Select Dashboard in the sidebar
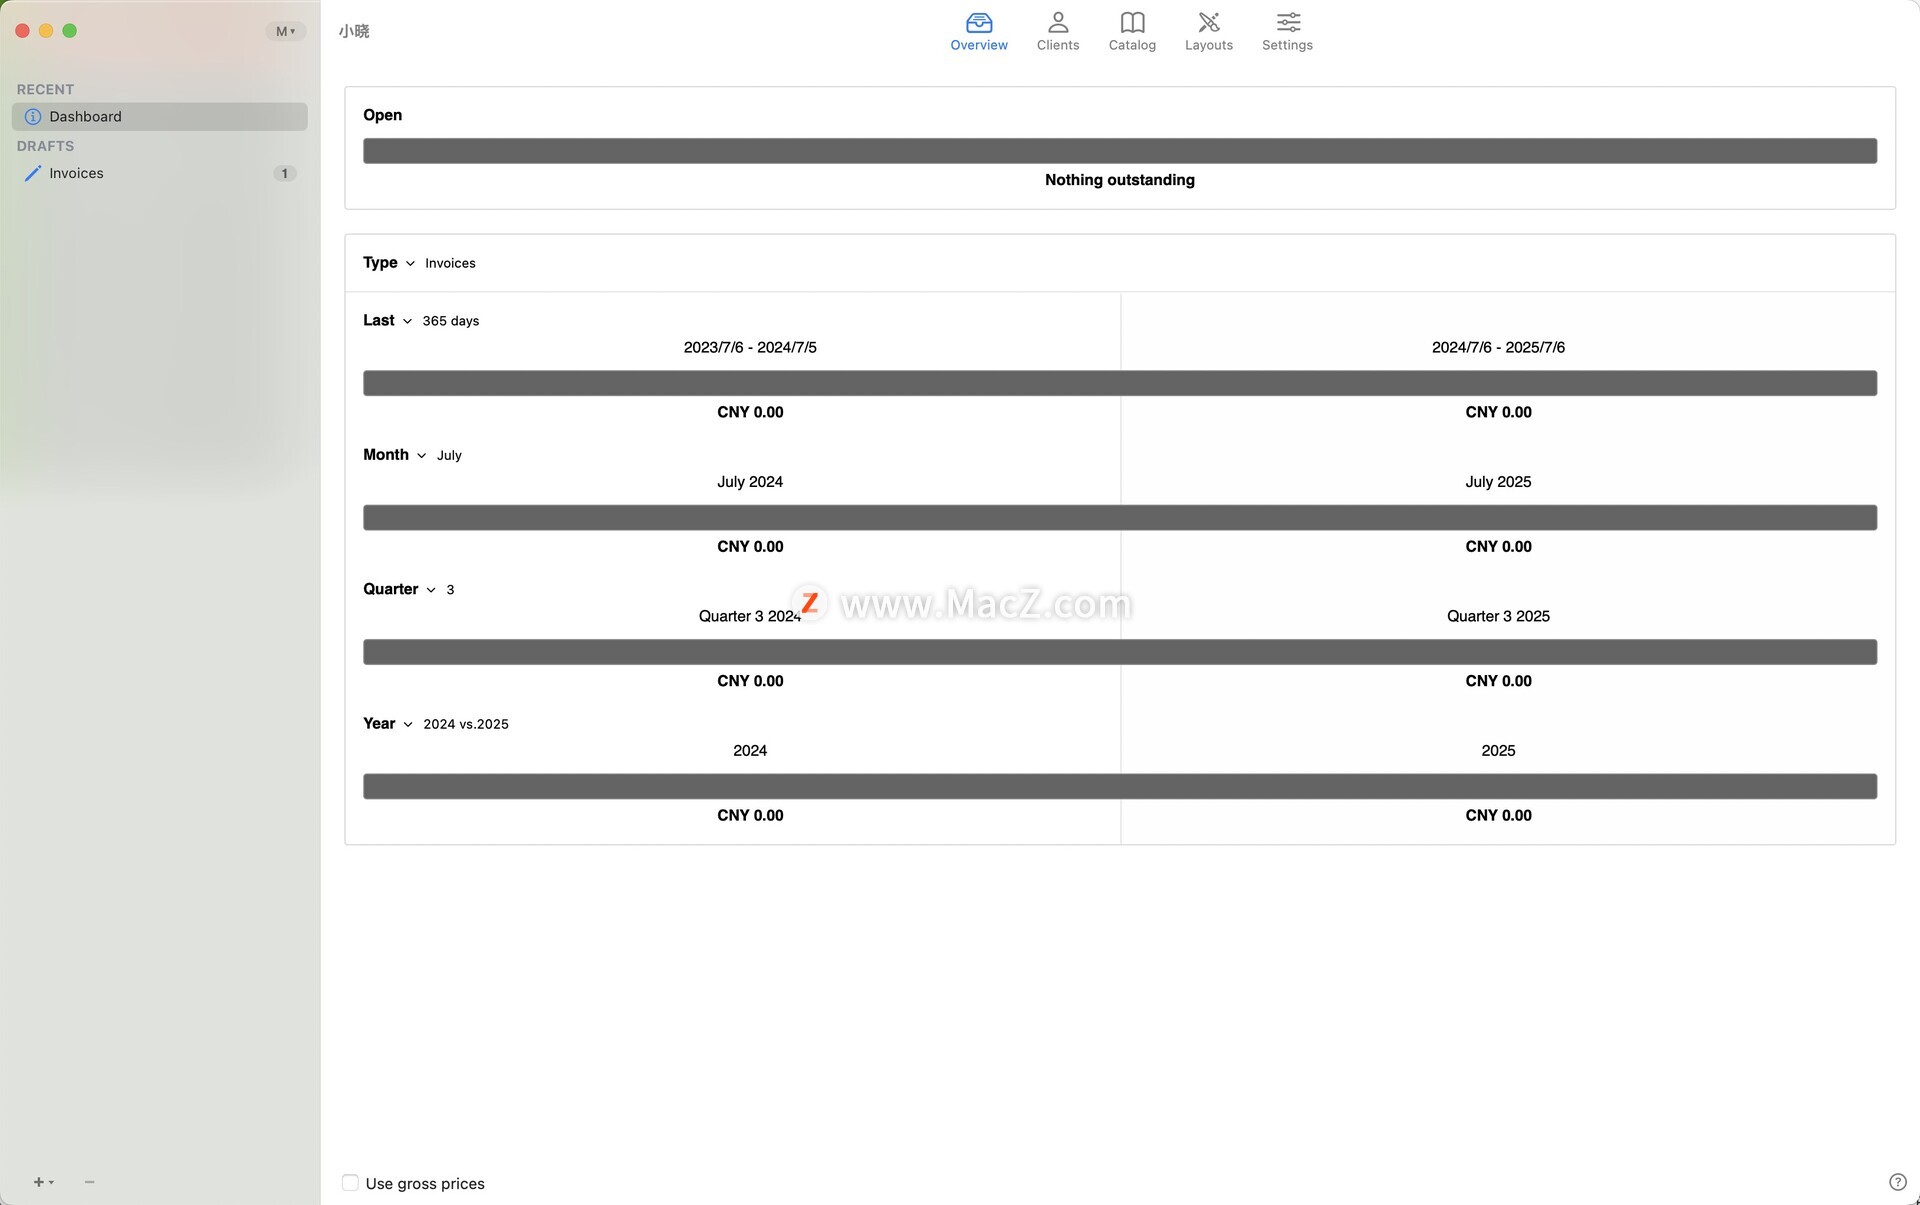Image resolution: width=1920 pixels, height=1205 pixels. [x=160, y=117]
